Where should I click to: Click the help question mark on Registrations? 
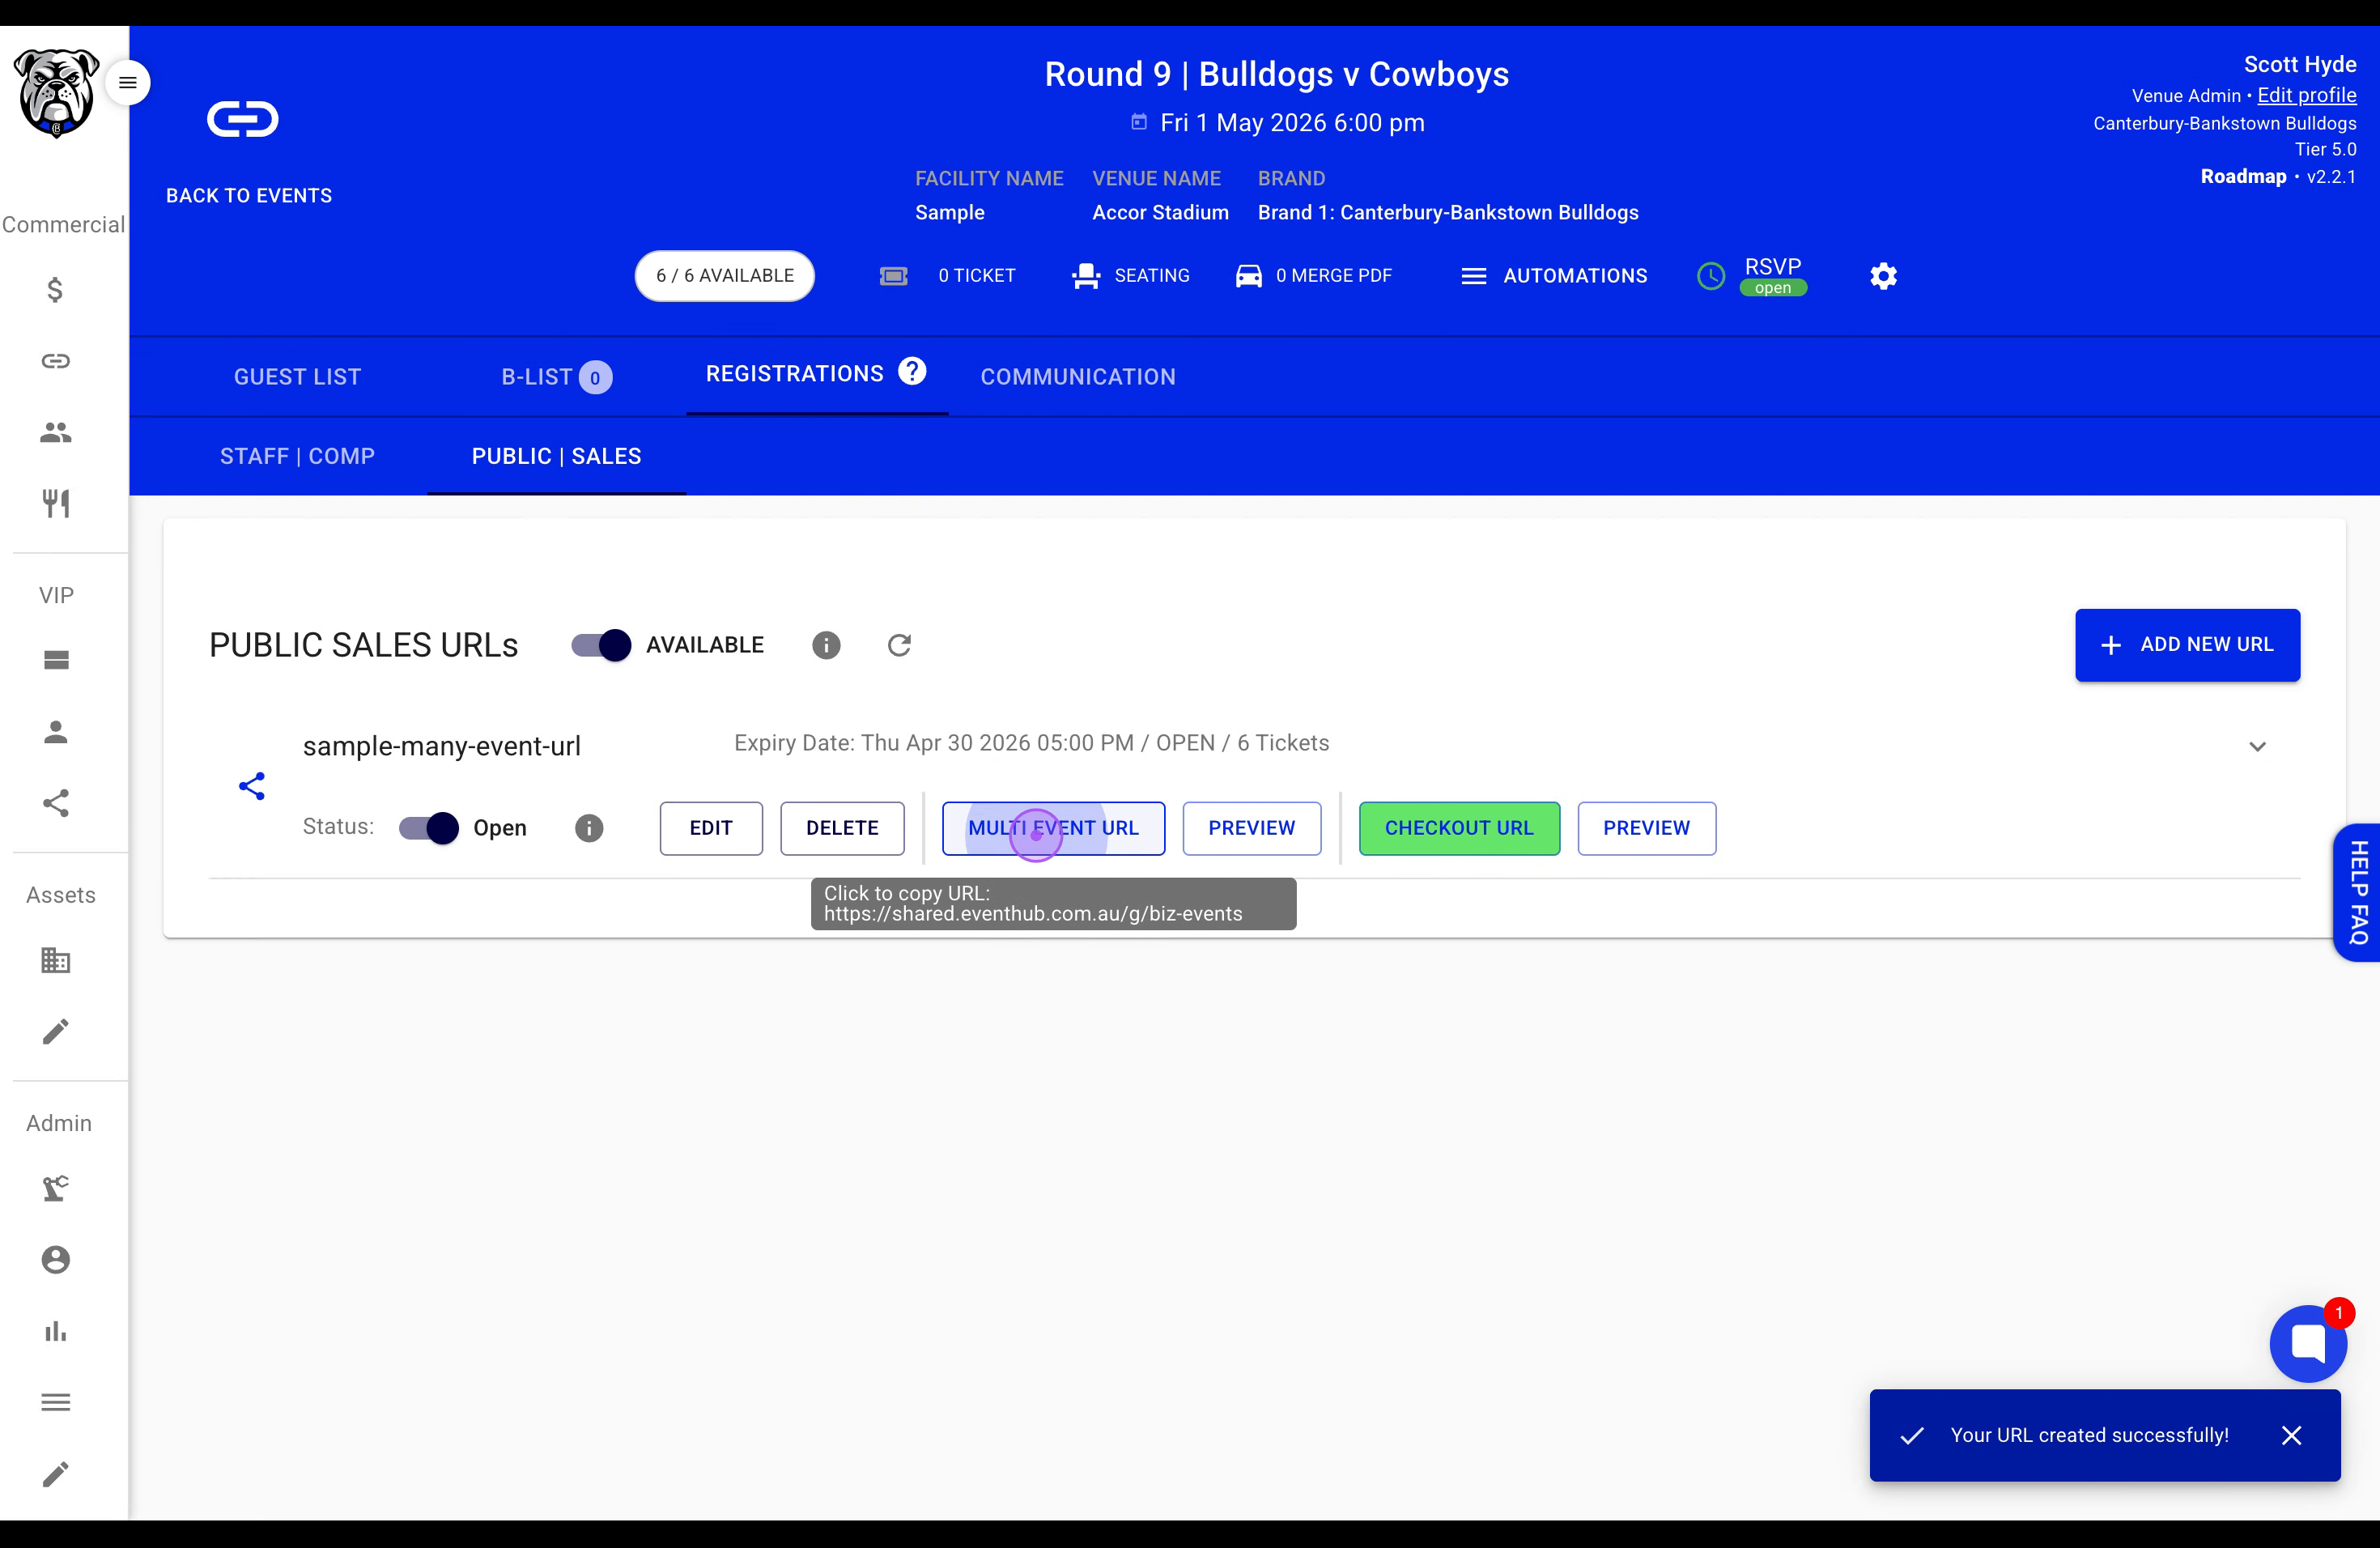point(912,372)
